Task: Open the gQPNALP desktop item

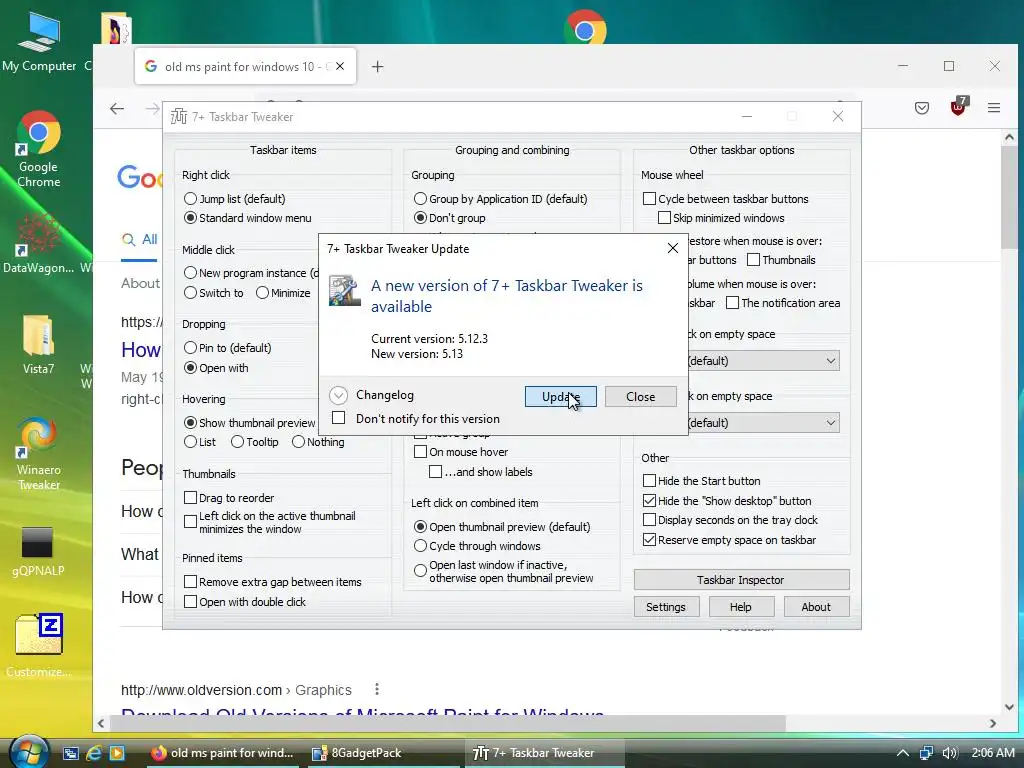Action: 37,551
